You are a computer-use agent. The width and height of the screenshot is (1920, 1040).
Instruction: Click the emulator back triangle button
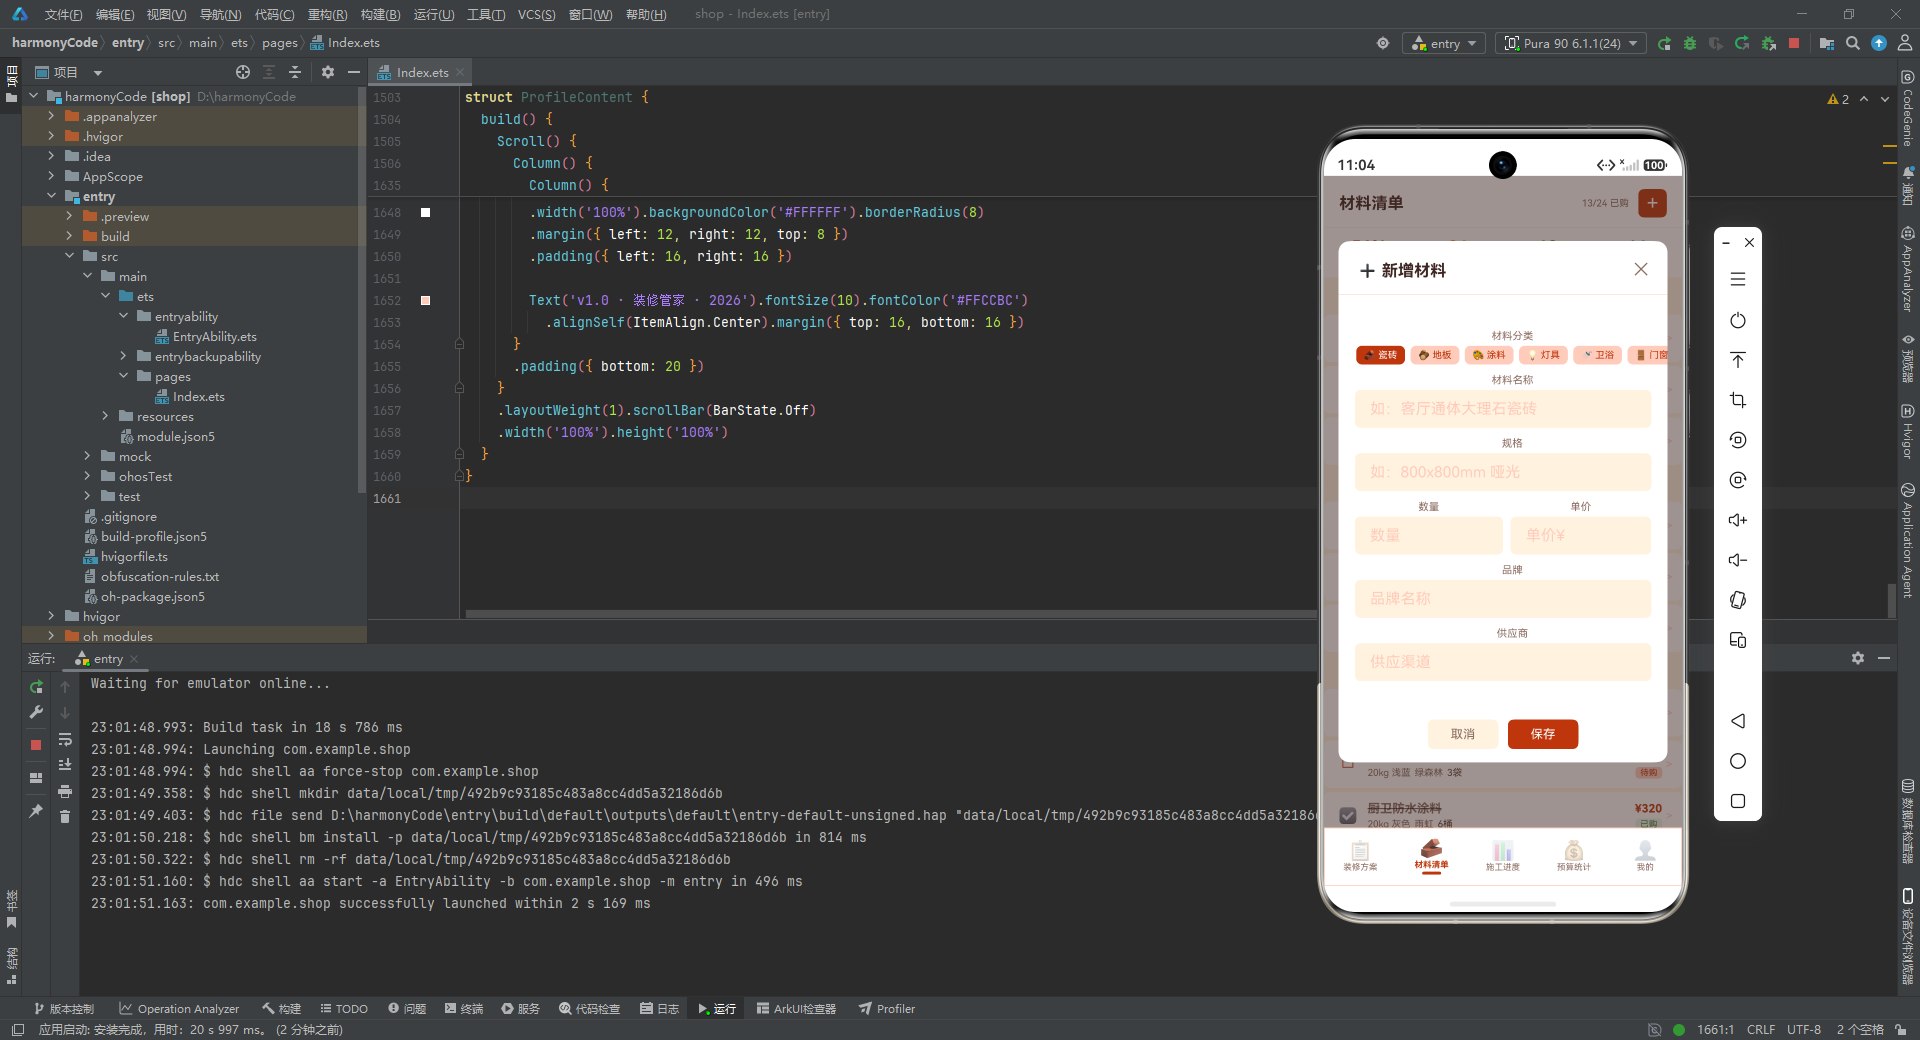(x=1738, y=721)
